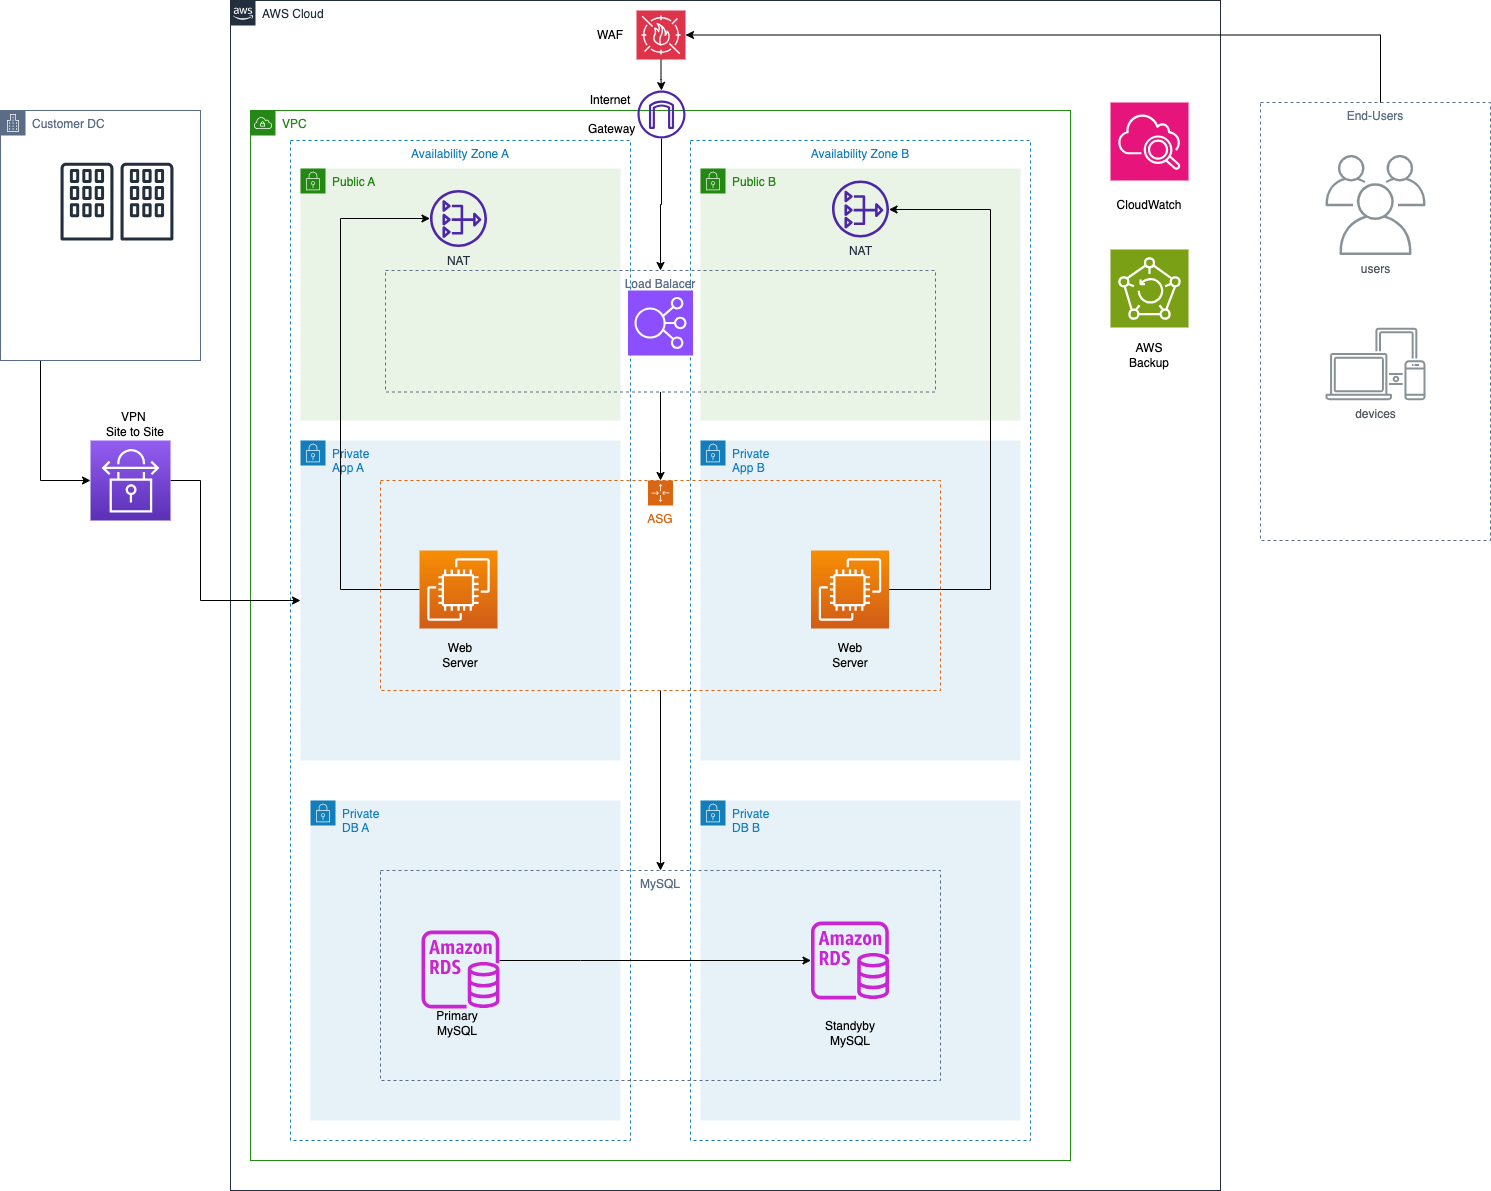
Task: Click the 'AWS Backup' text label
Action: tap(1149, 355)
